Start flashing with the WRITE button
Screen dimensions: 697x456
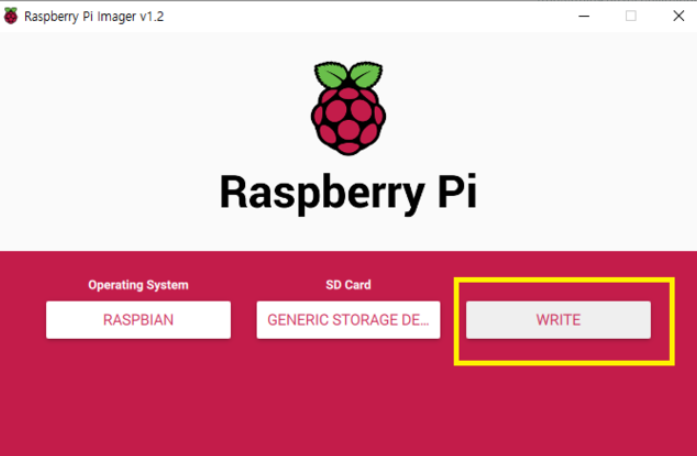tap(558, 320)
